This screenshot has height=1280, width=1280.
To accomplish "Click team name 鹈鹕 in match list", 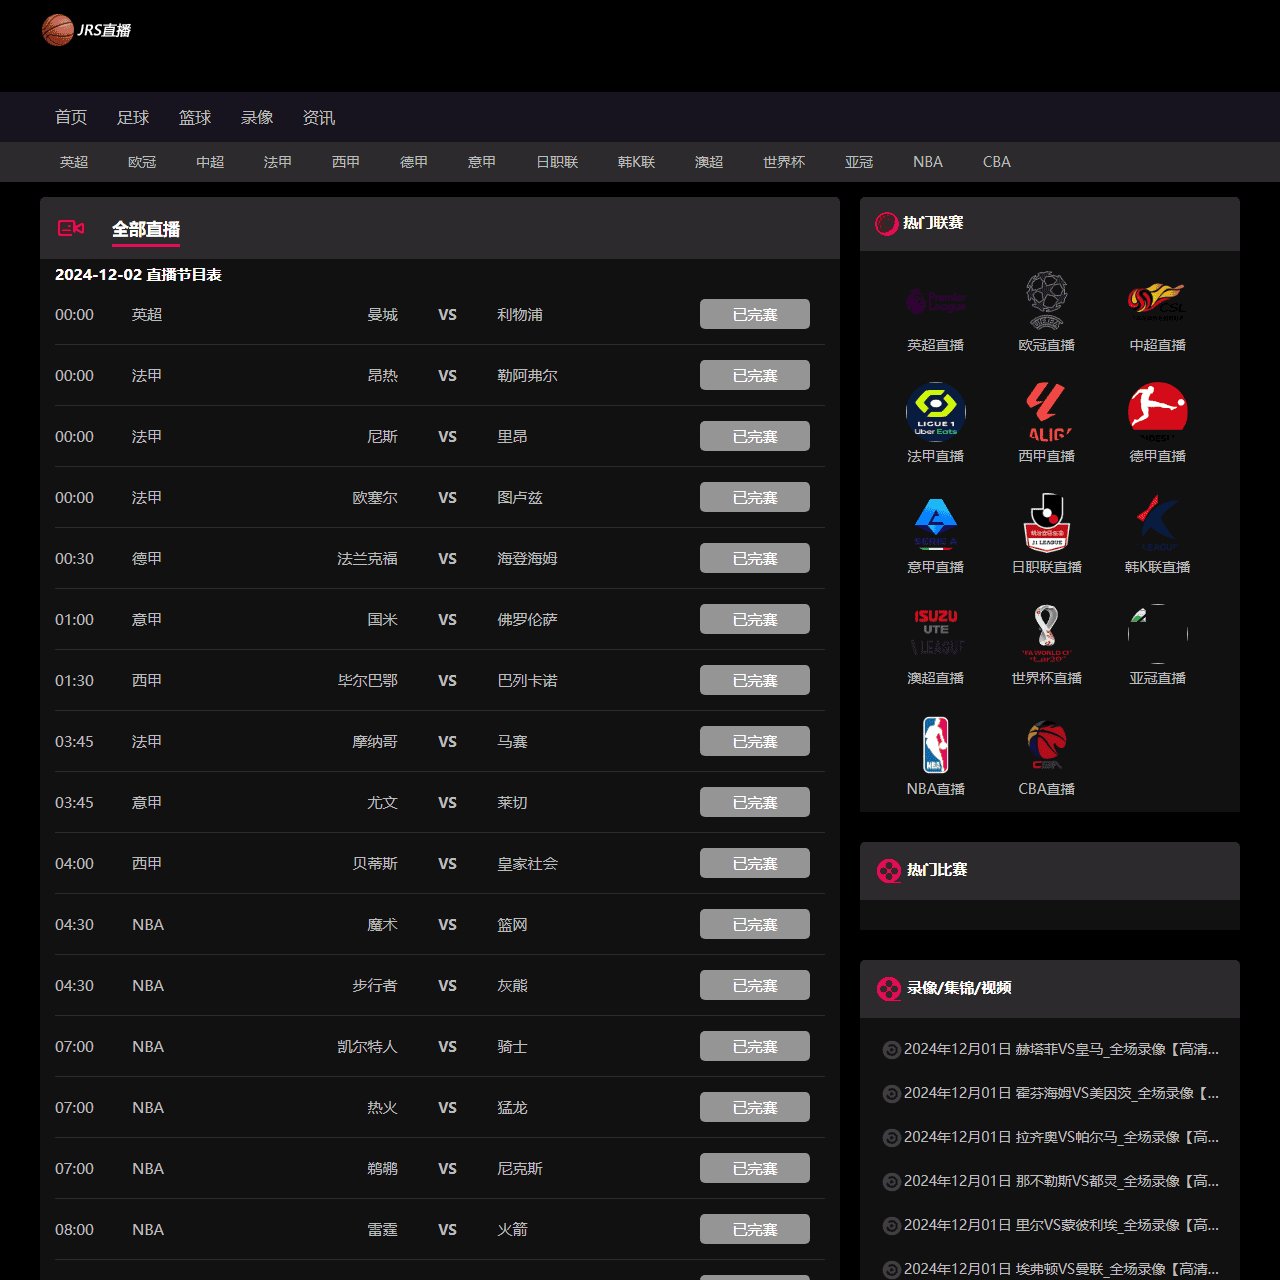I will pyautogui.click(x=382, y=1169).
